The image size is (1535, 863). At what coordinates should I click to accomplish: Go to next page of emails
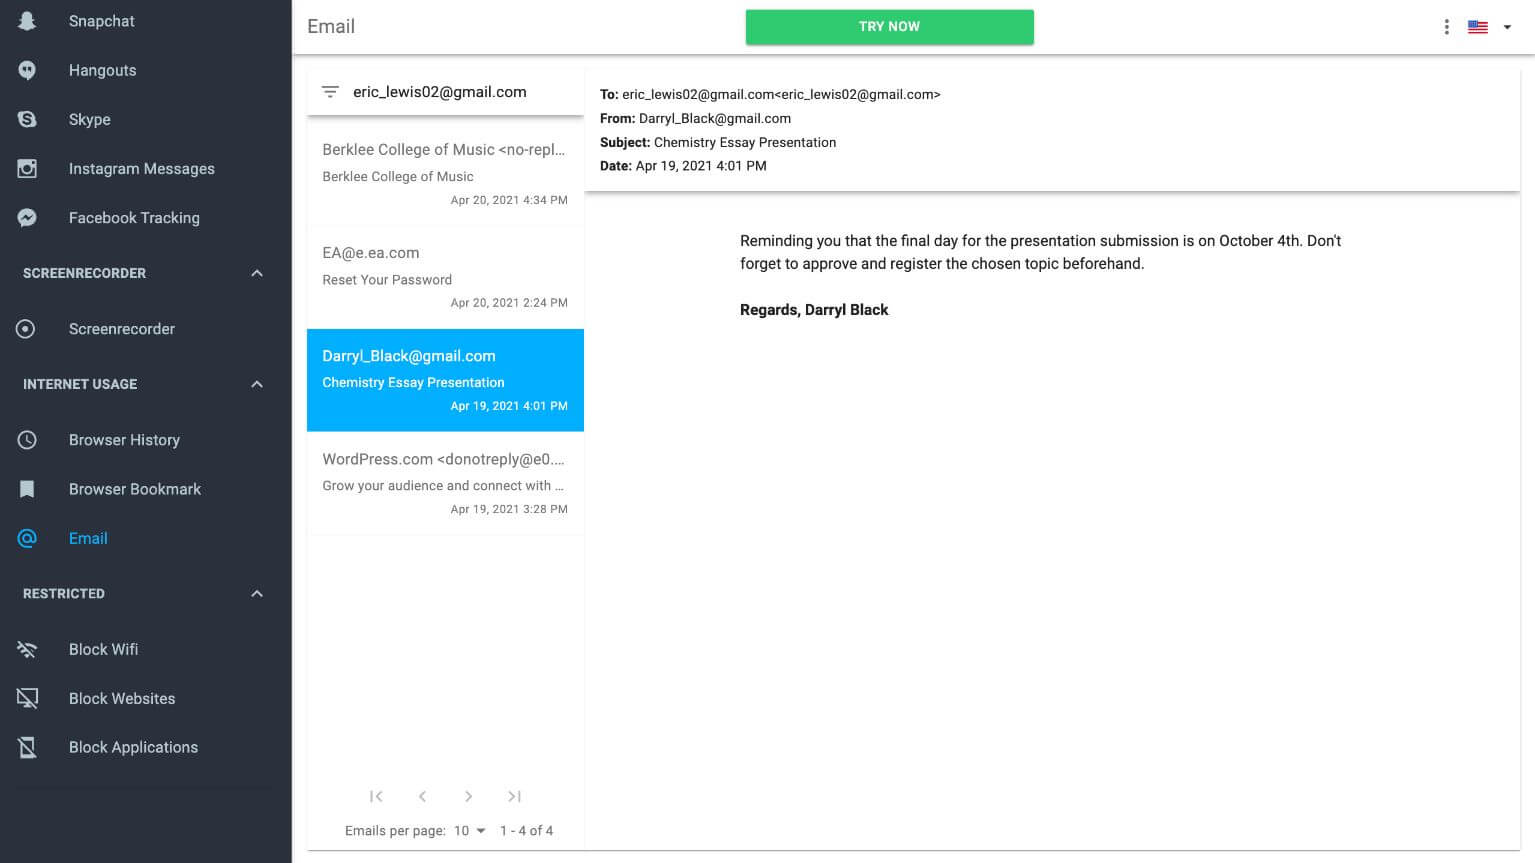tap(468, 796)
